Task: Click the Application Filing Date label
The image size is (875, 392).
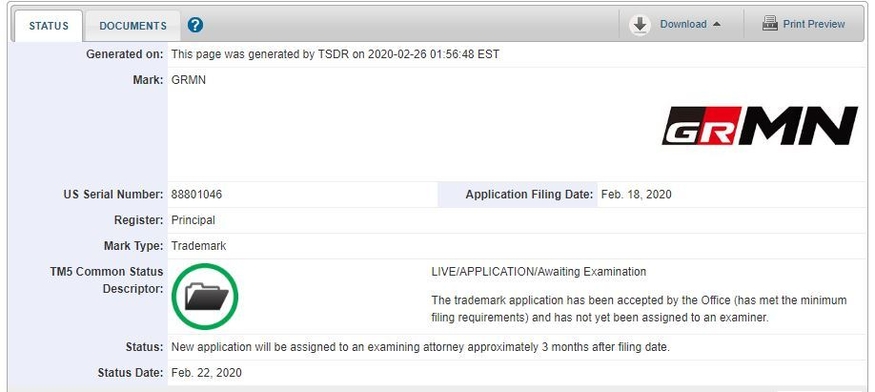Action: point(529,194)
